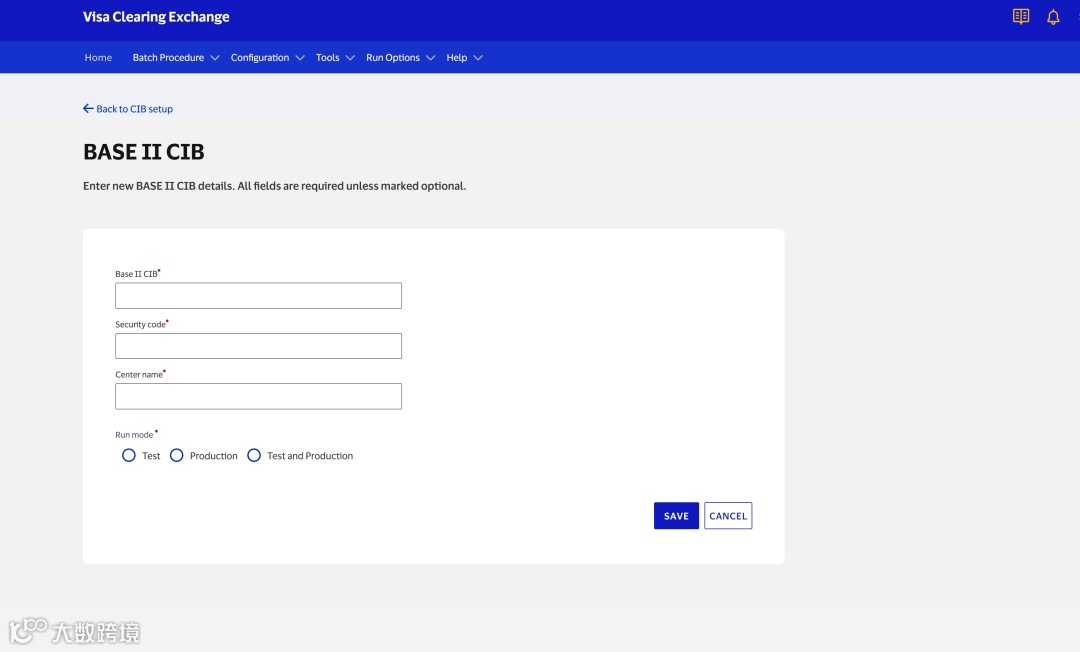This screenshot has width=1080, height=652.
Task: Expand the Help chevron
Action: point(479,58)
